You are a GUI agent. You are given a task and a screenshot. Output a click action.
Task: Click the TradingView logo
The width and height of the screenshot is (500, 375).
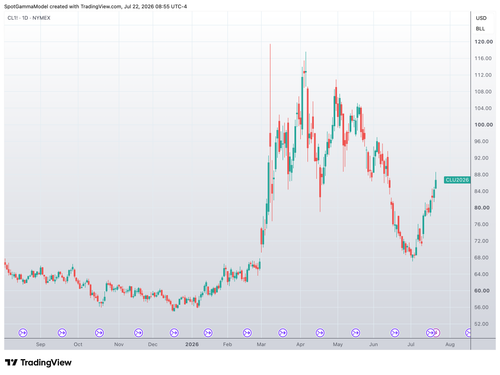(38, 362)
